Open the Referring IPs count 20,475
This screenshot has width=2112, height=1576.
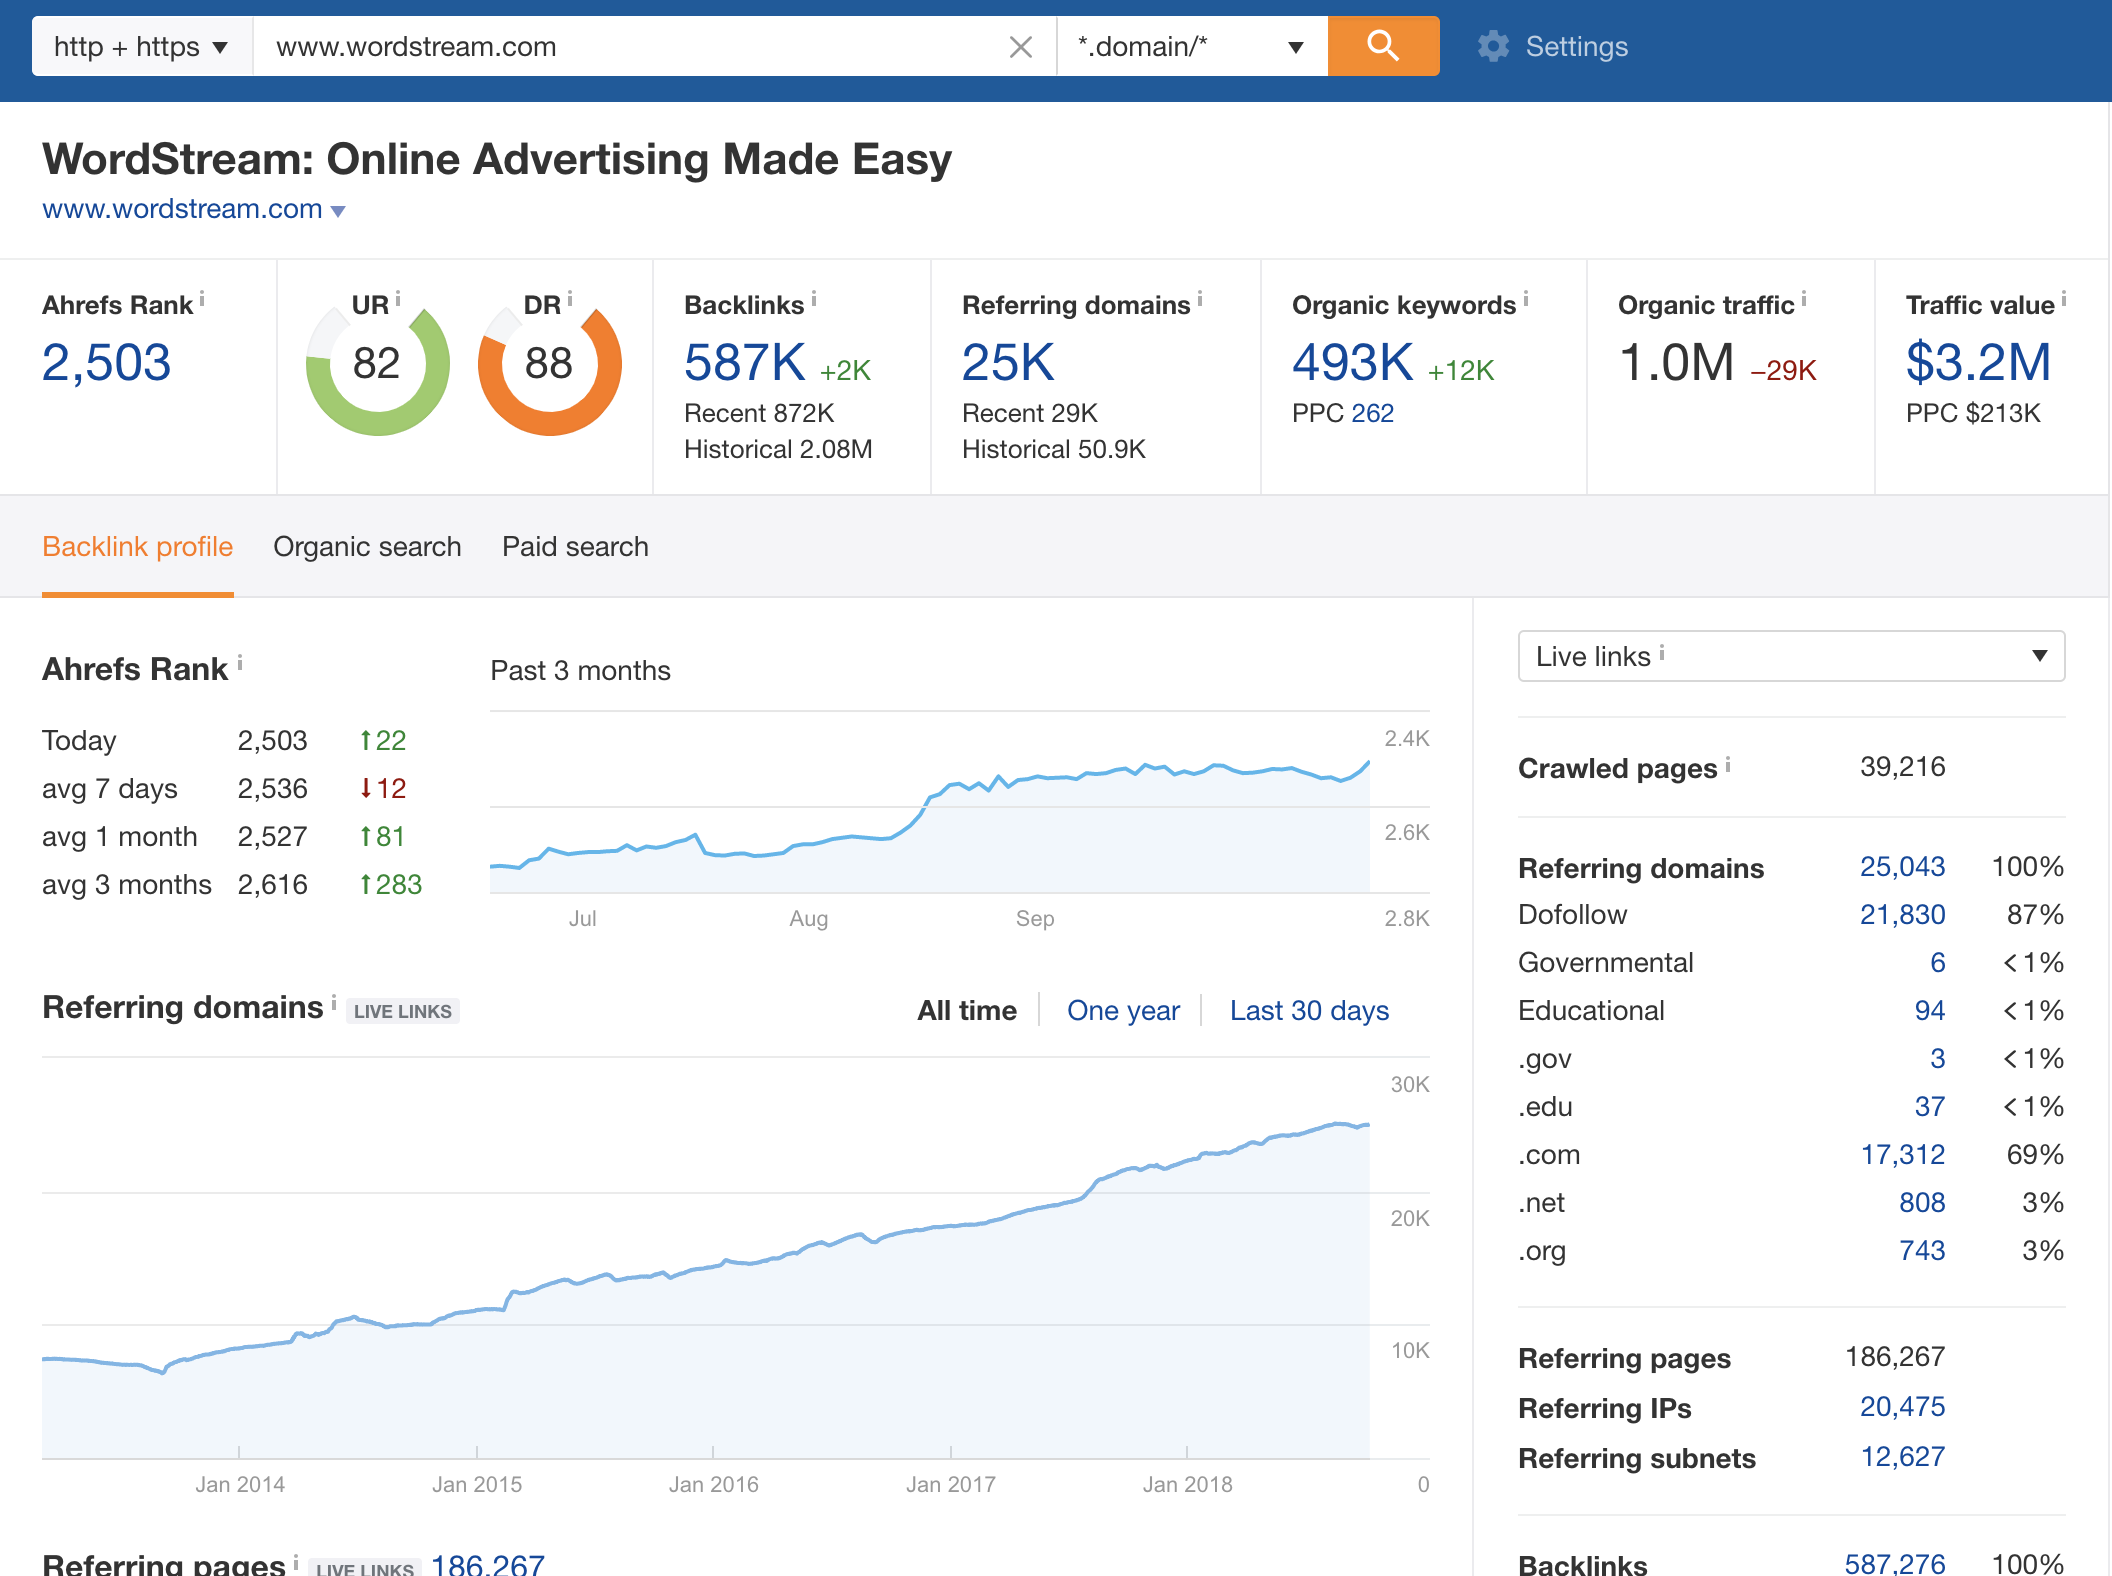(x=1903, y=1406)
